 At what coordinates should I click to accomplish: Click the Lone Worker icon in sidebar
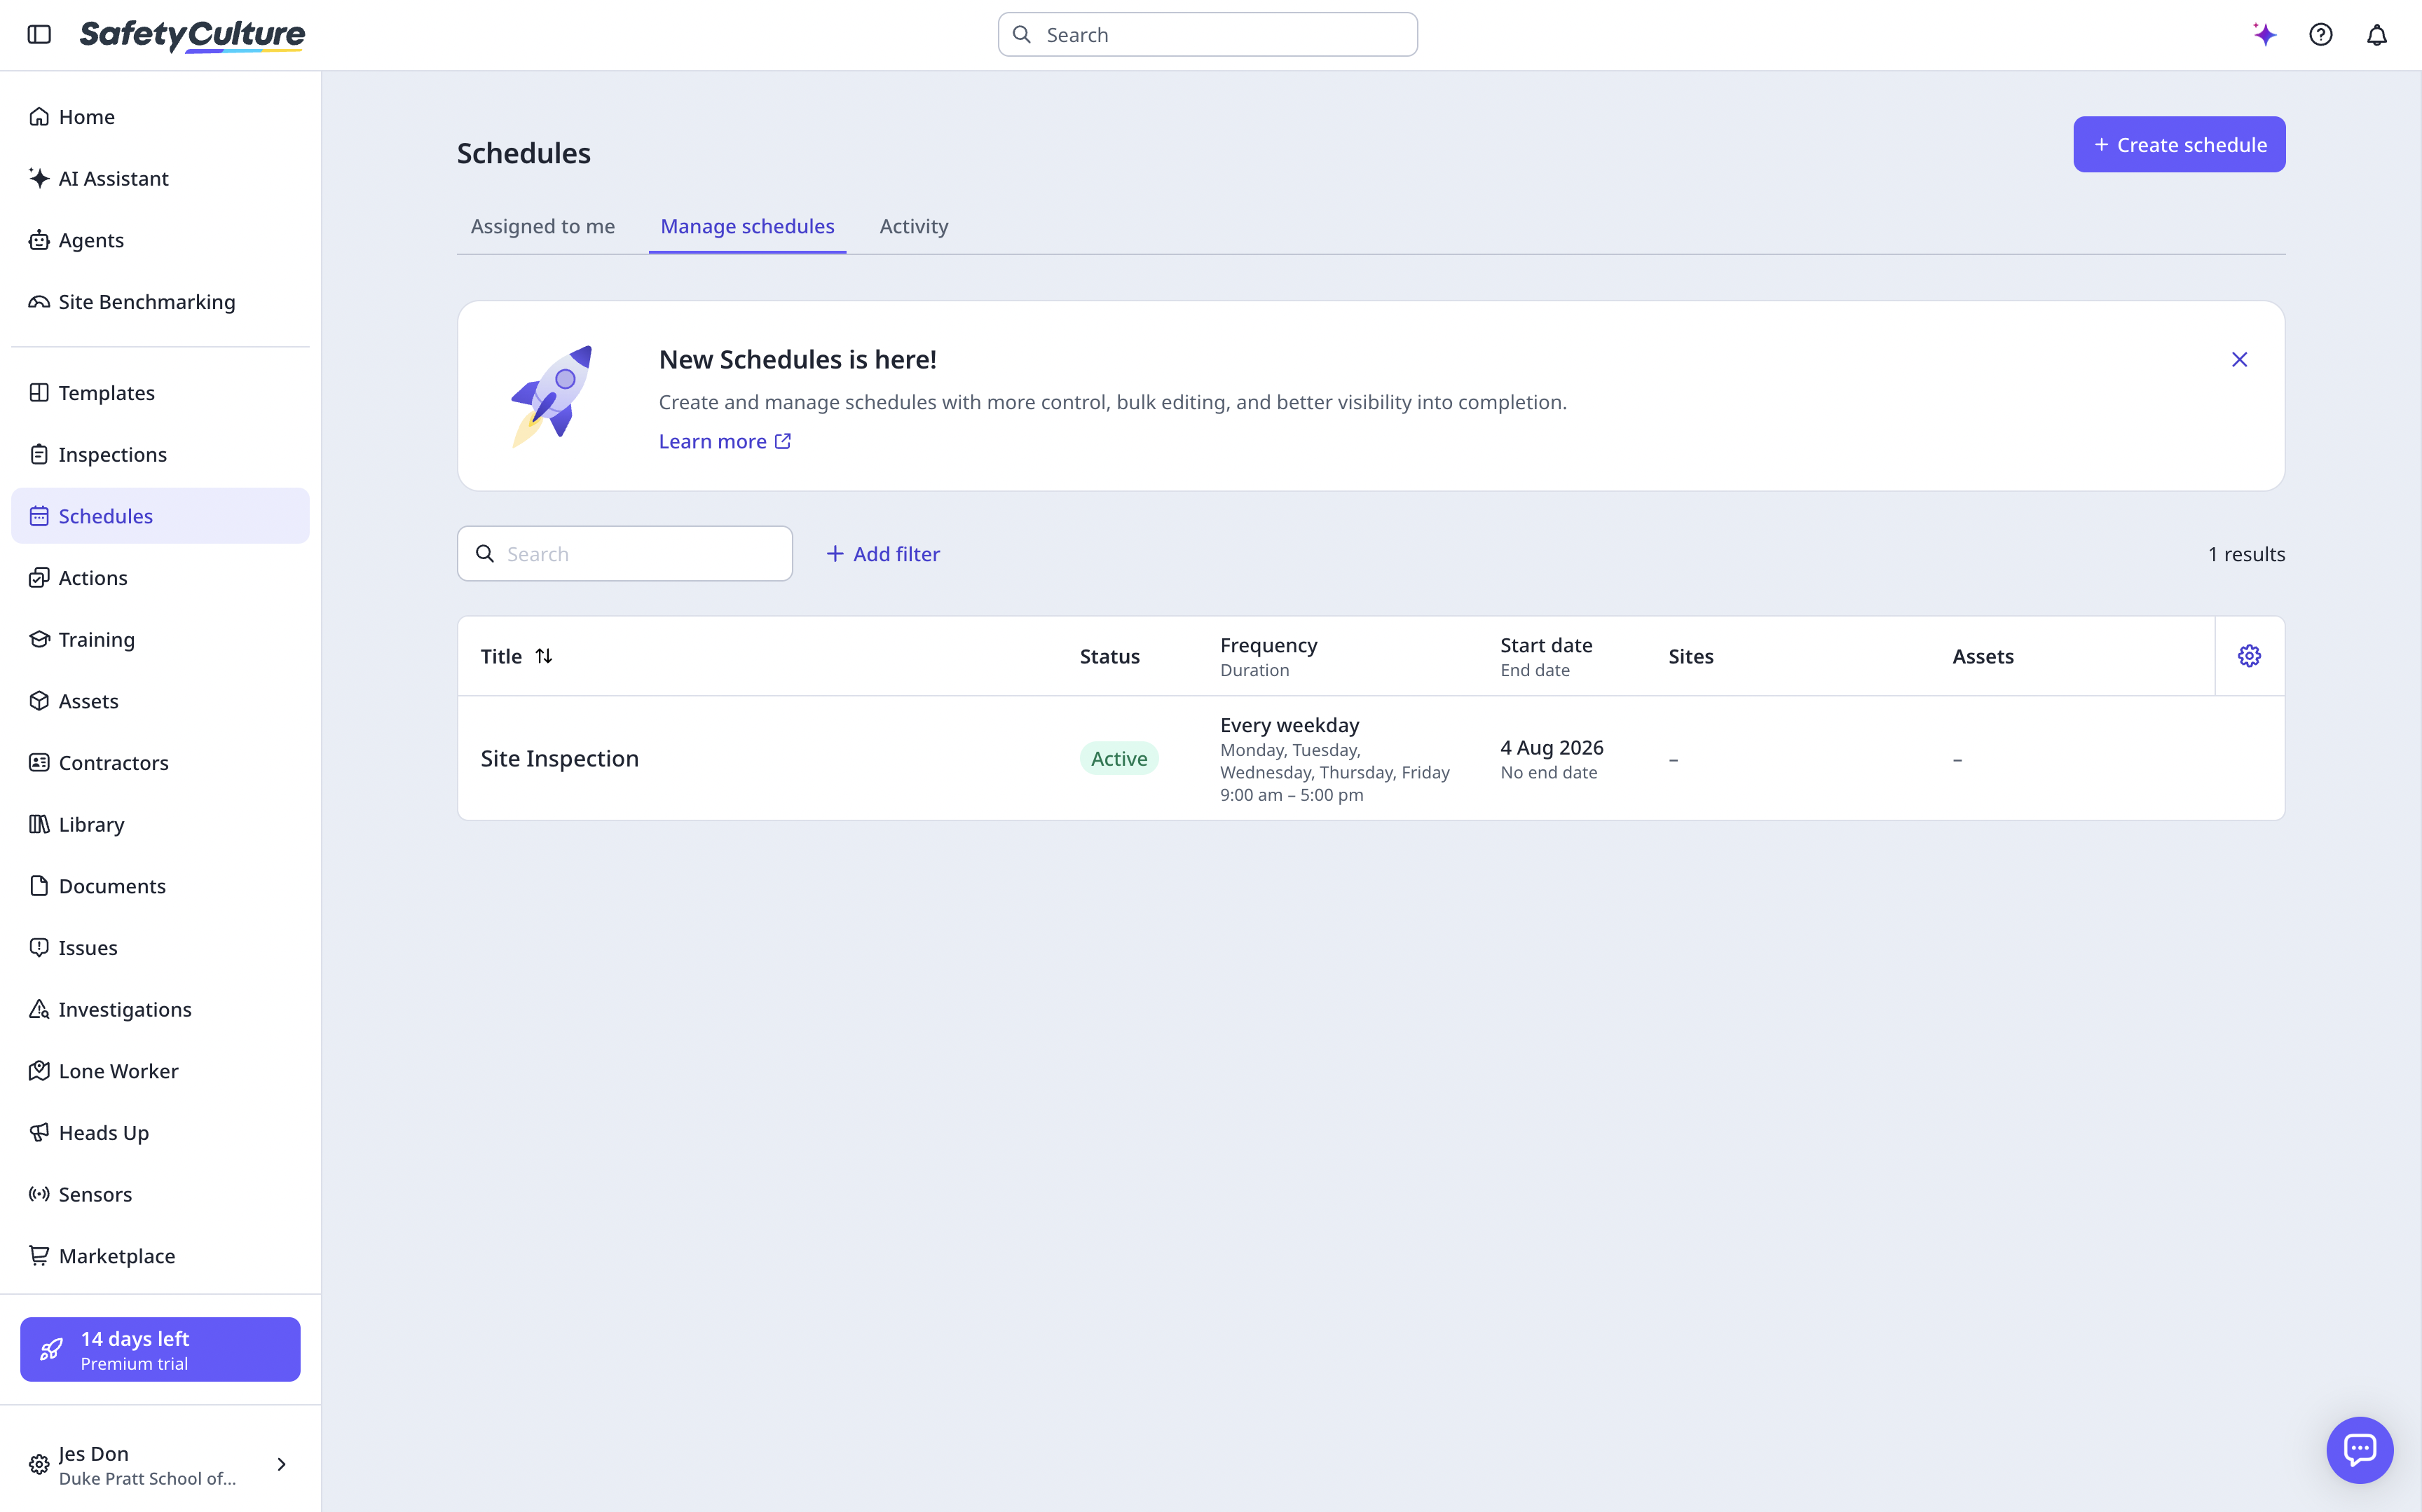[x=39, y=1071]
